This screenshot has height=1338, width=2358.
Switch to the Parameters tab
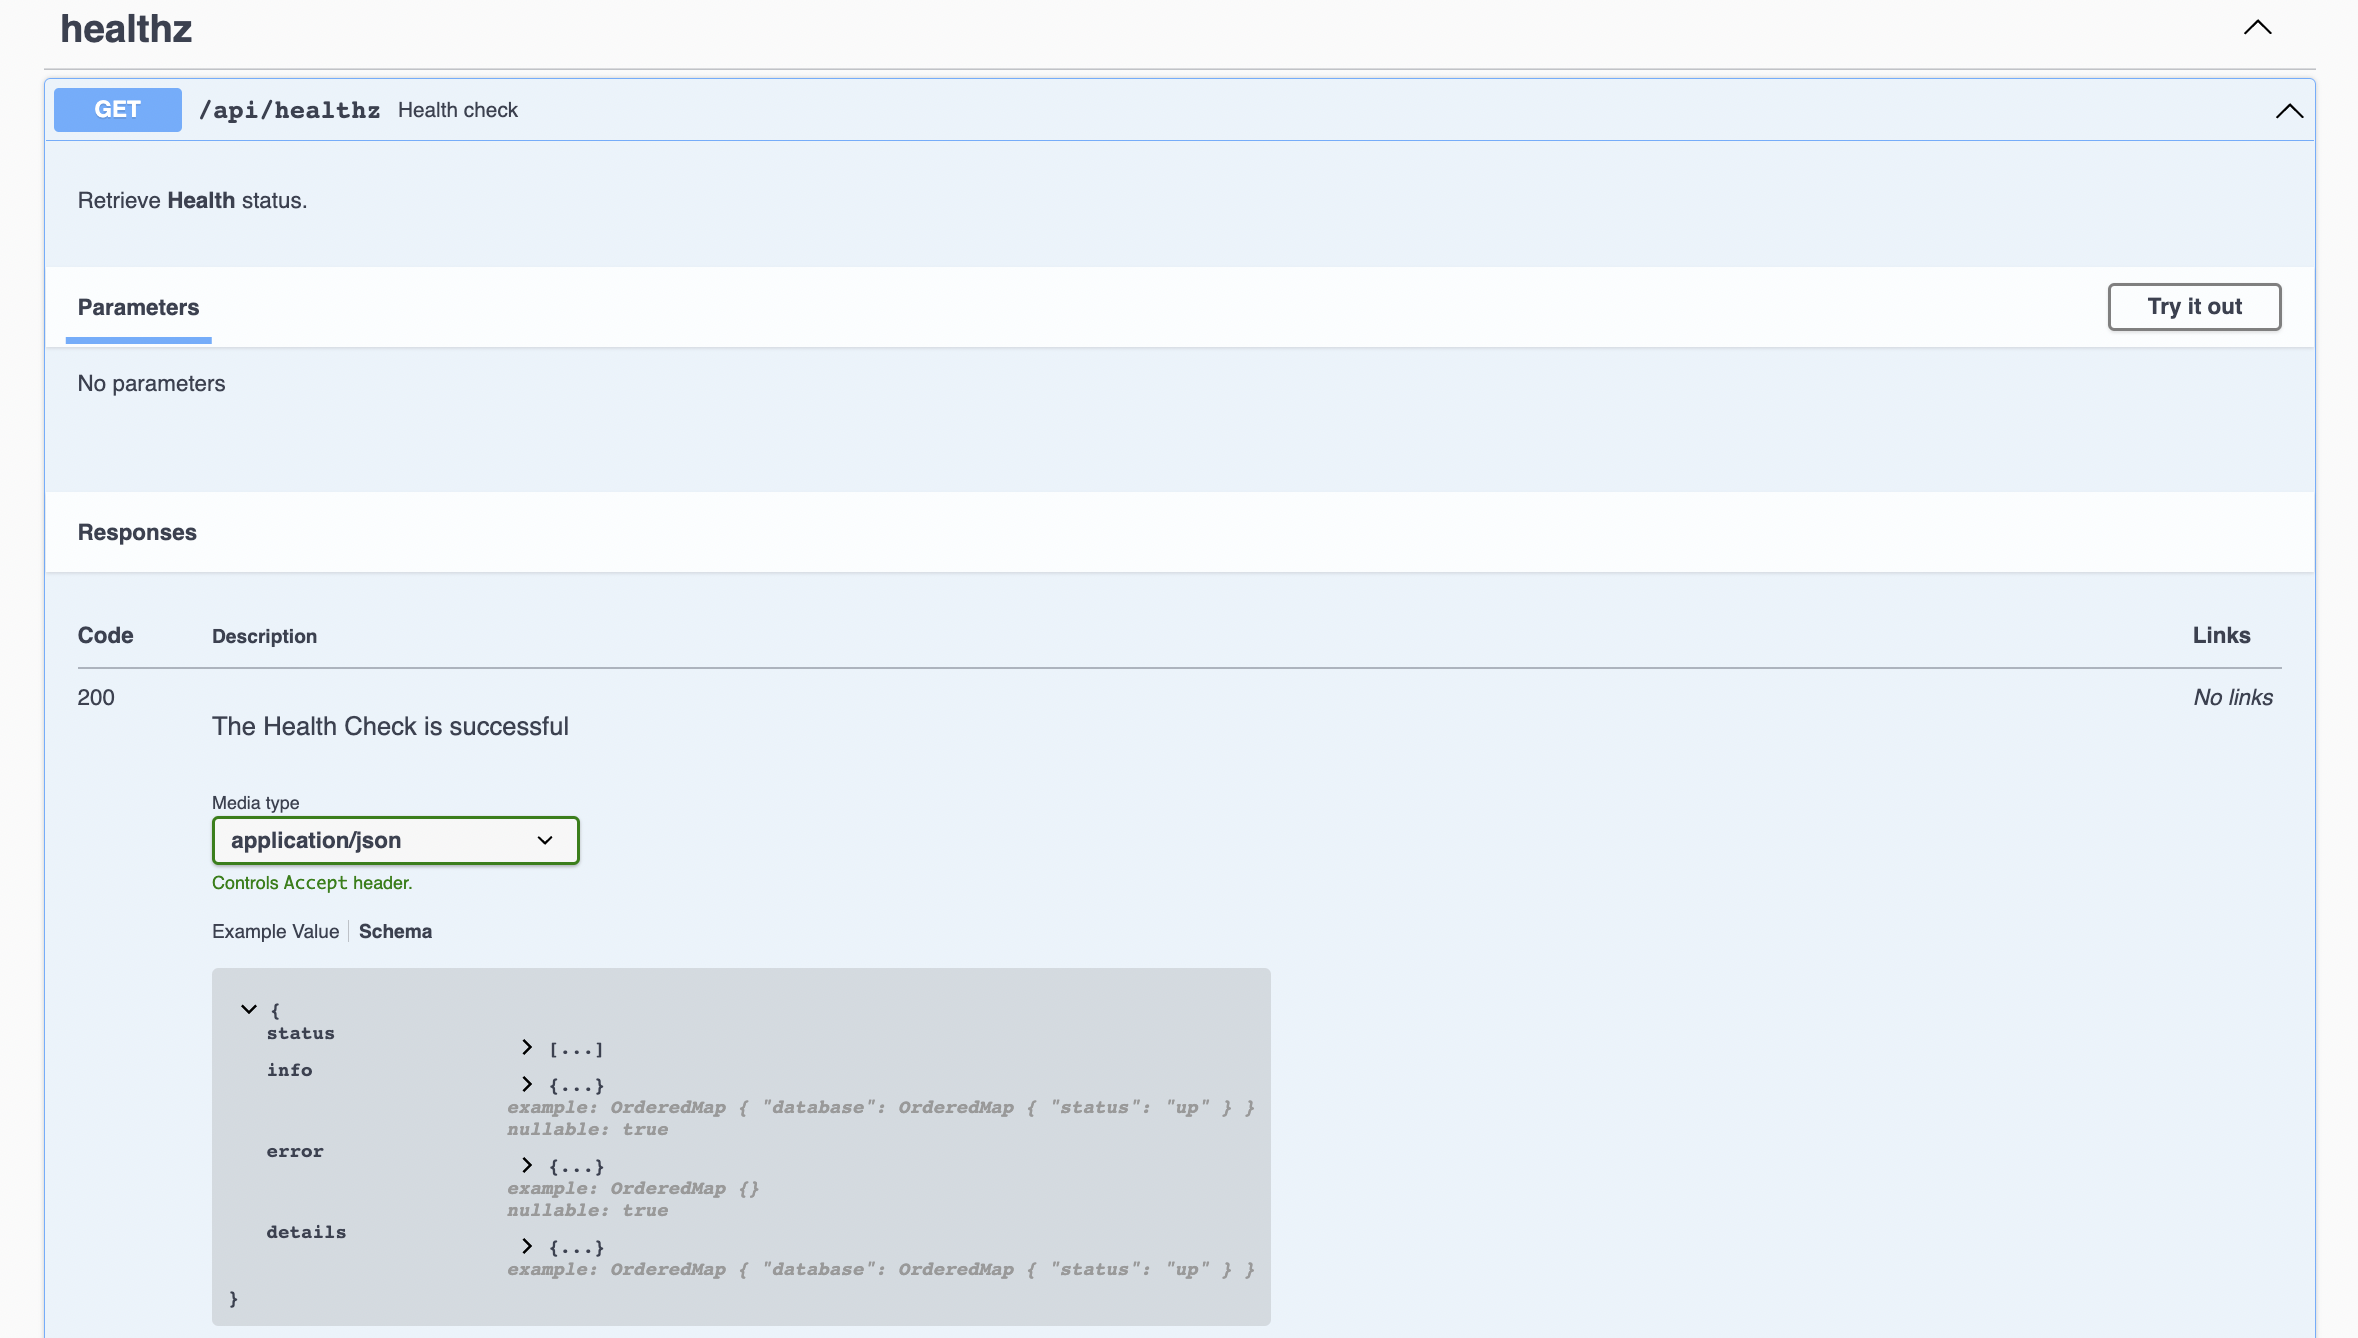[138, 307]
